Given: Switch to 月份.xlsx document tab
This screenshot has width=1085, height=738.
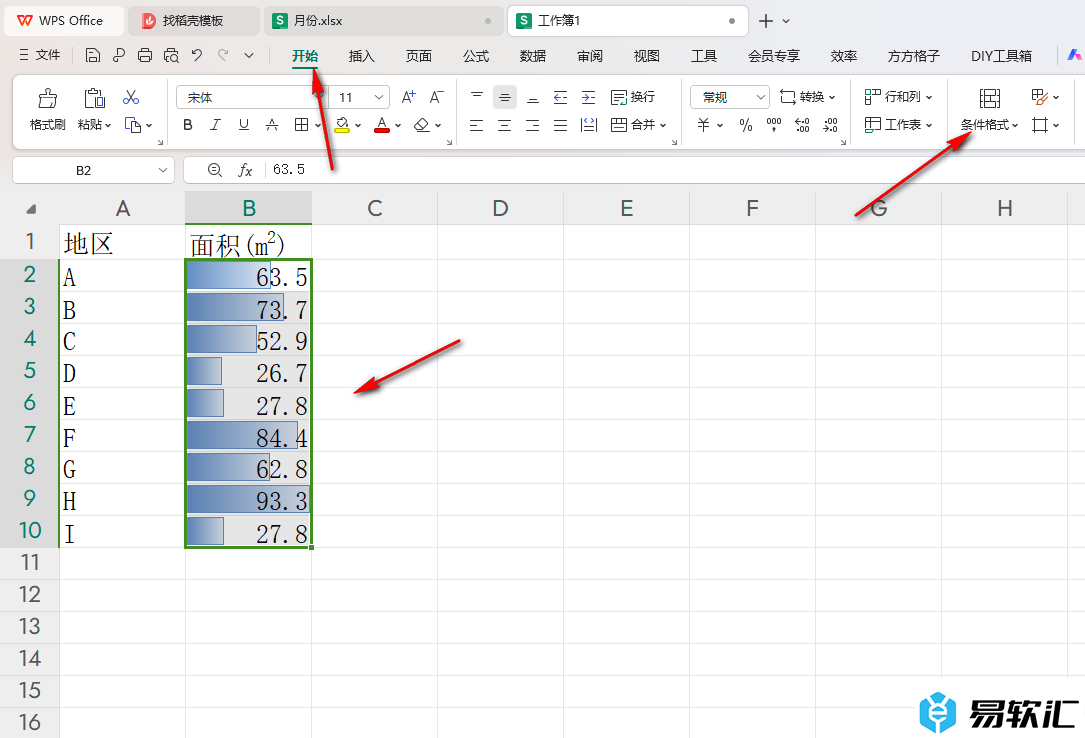Looking at the screenshot, I should [383, 21].
